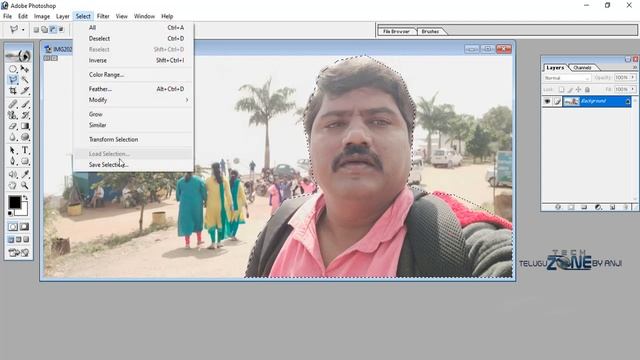Click create new layer icon
This screenshot has width=640, height=360.
pyautogui.click(x=612, y=207)
